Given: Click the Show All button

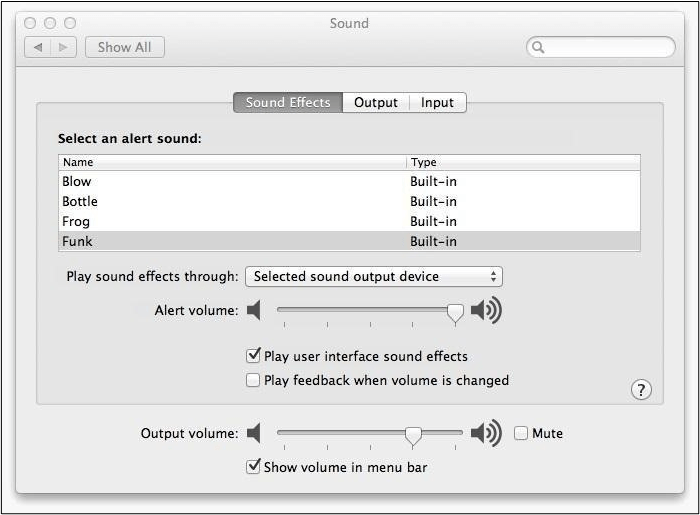Looking at the screenshot, I should [x=125, y=47].
